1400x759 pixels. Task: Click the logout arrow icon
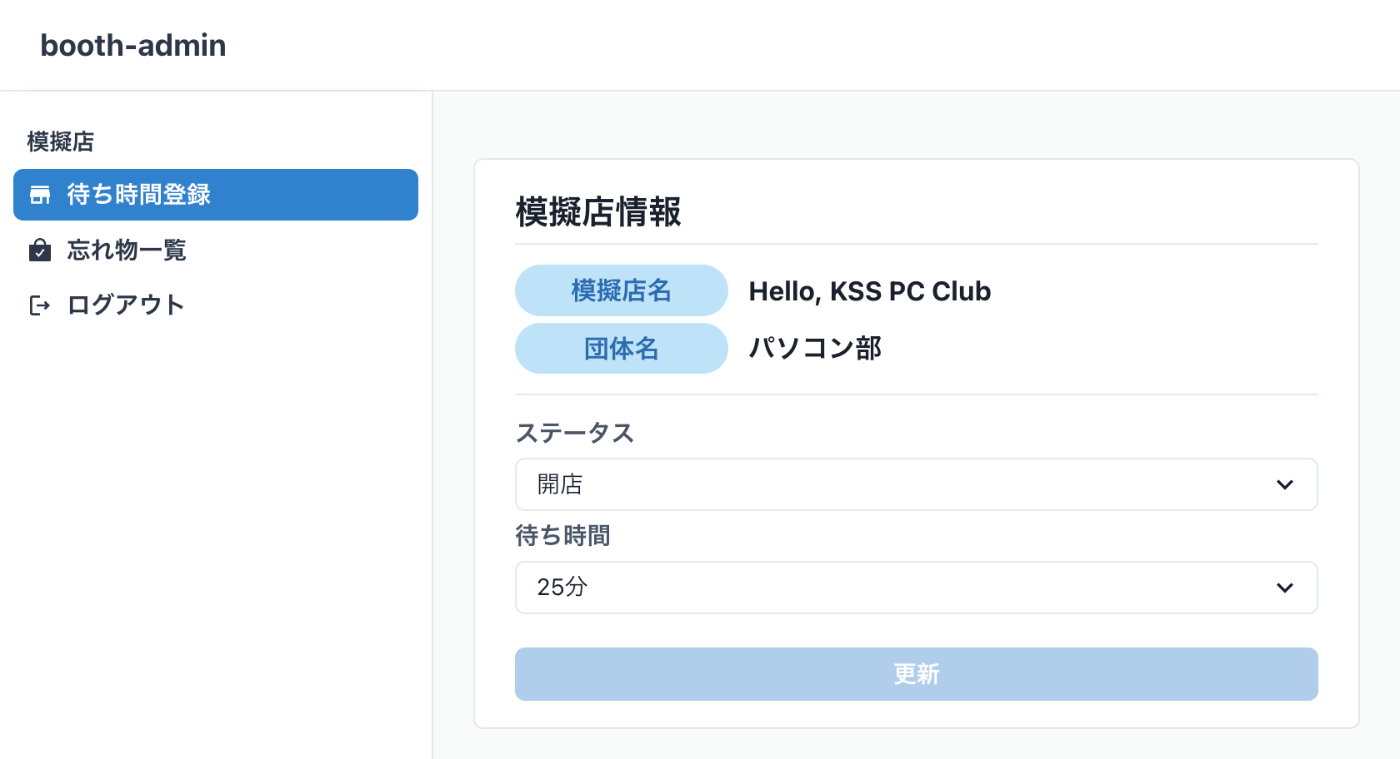40,305
